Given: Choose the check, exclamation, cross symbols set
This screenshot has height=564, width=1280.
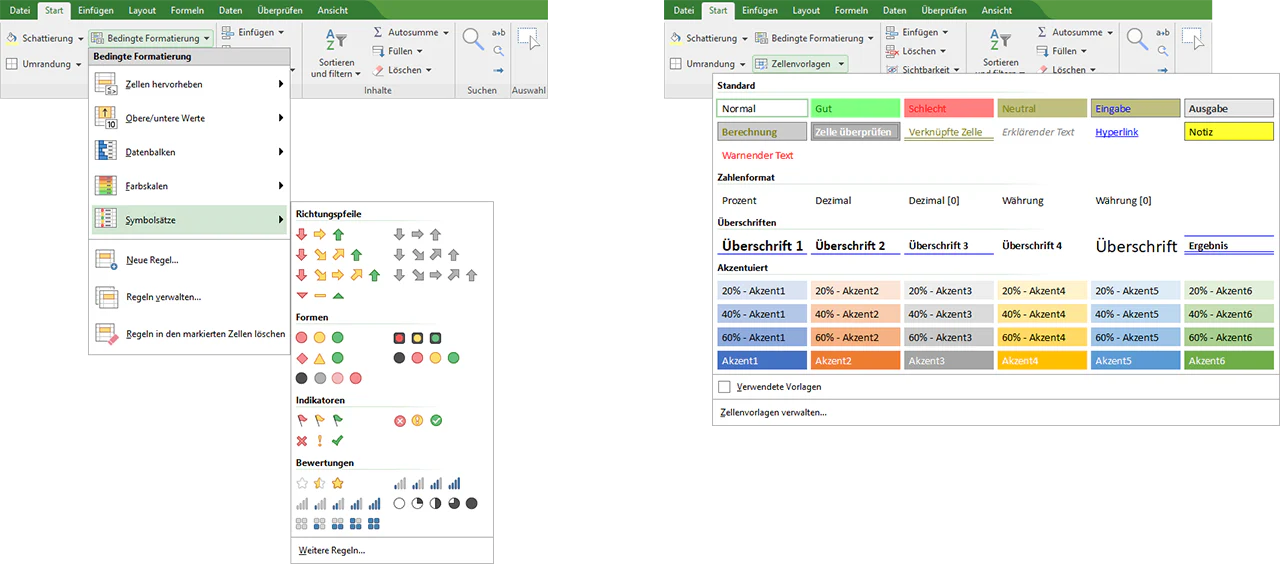Looking at the screenshot, I should click(x=320, y=440).
